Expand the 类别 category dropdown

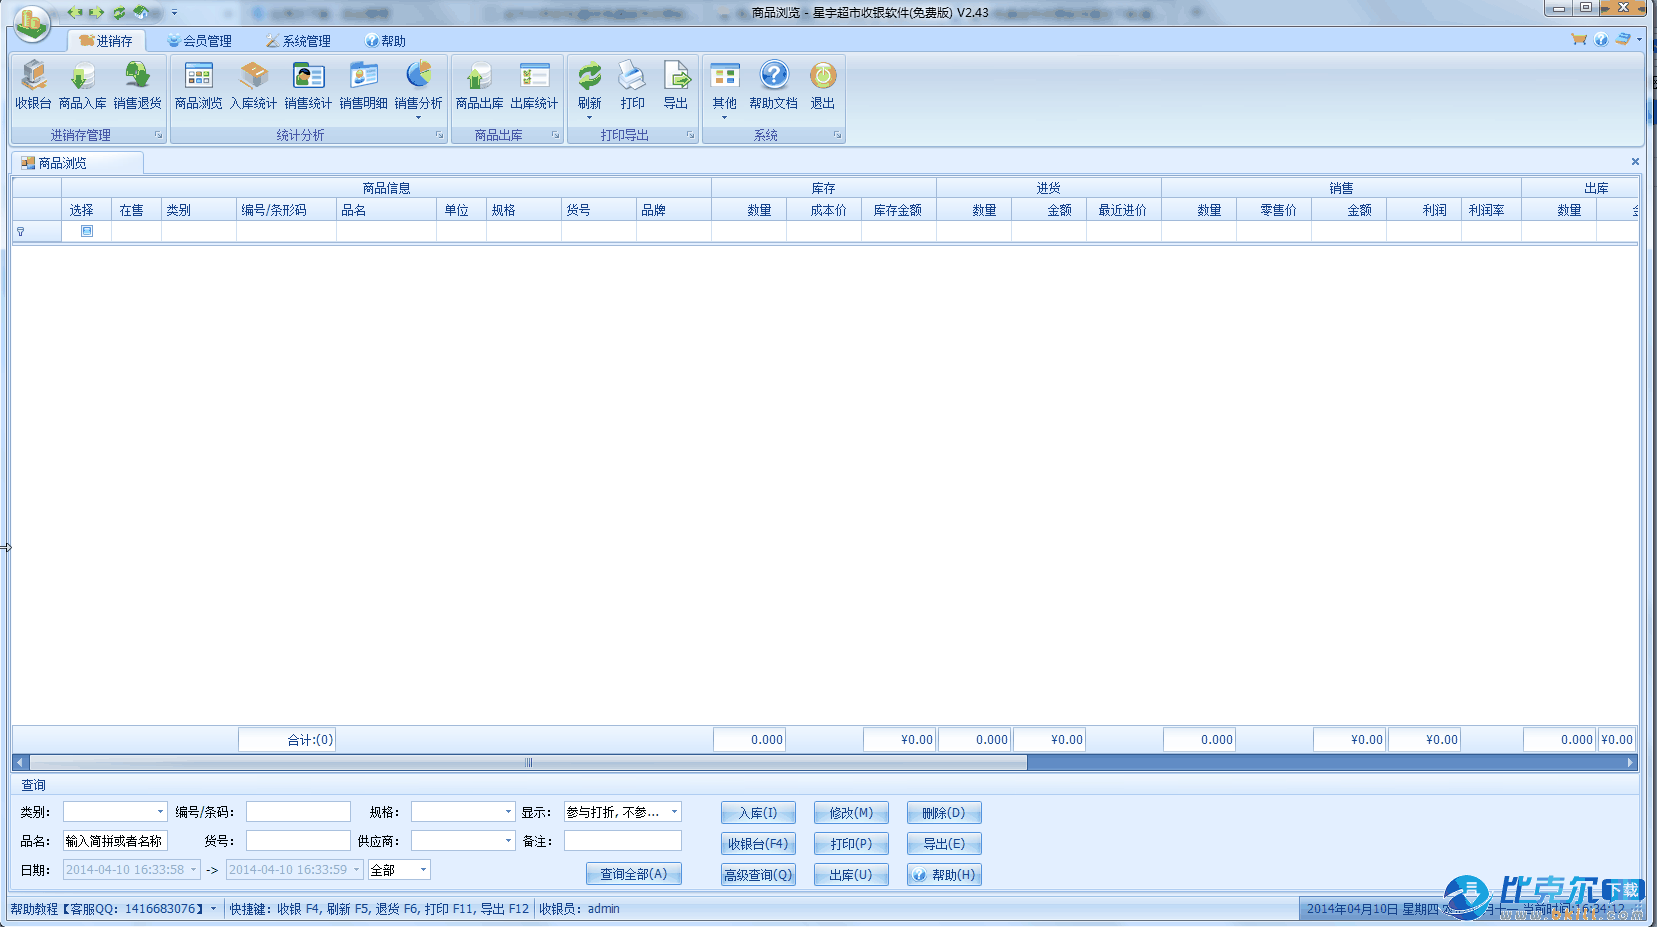[x=160, y=812]
